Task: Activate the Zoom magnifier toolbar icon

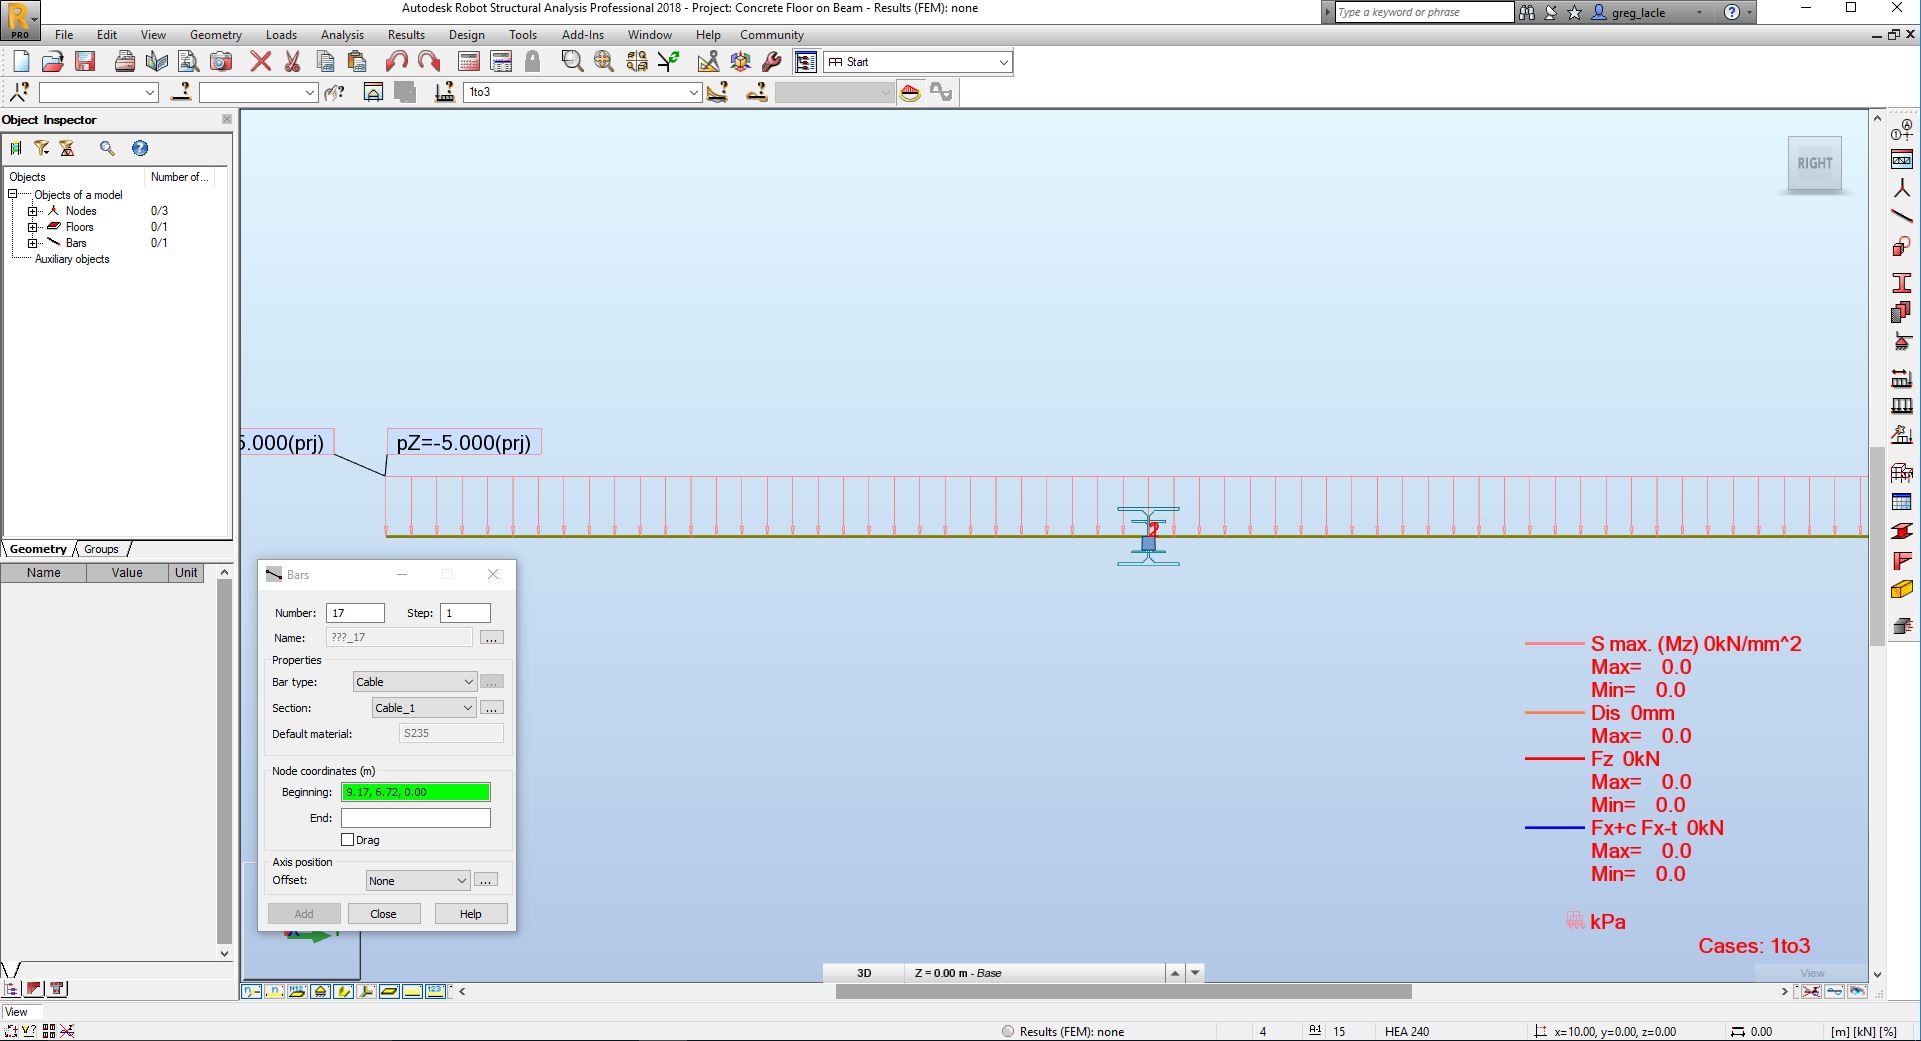Action: pyautogui.click(x=572, y=61)
